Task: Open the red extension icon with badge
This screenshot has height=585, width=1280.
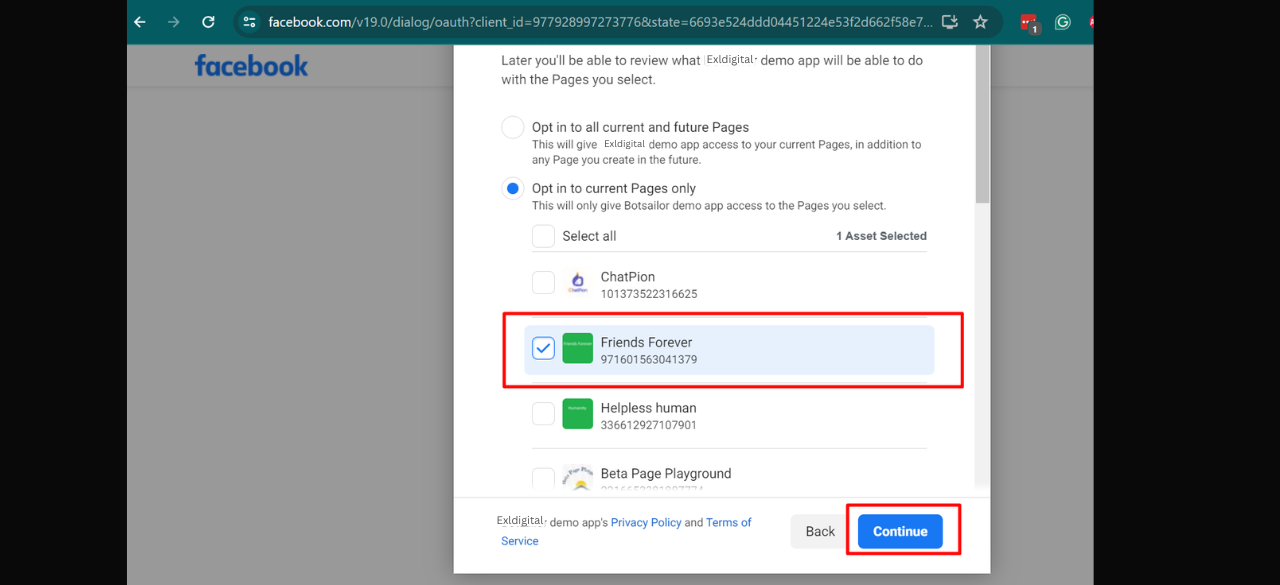Action: click(x=1029, y=22)
